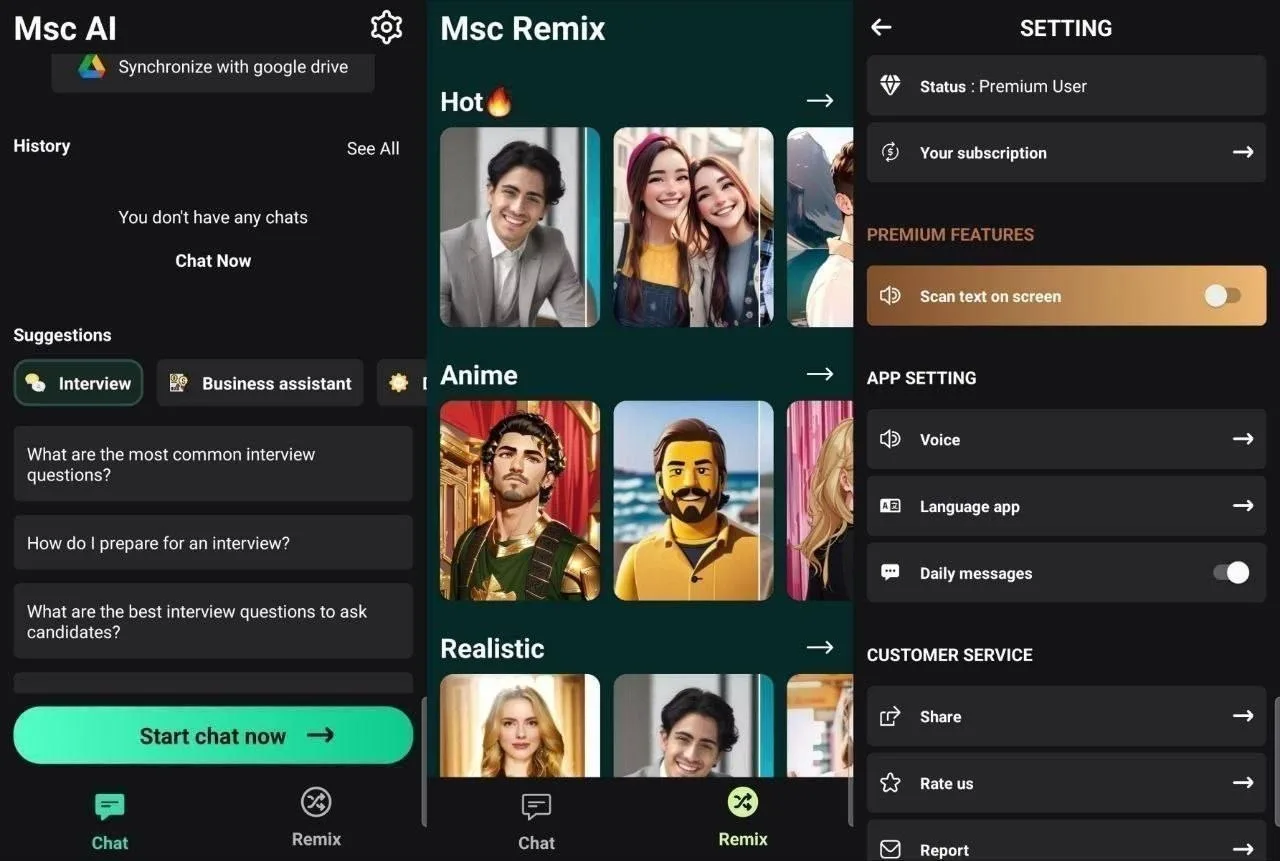Click the "You don't have any chats" message

(x=213, y=217)
